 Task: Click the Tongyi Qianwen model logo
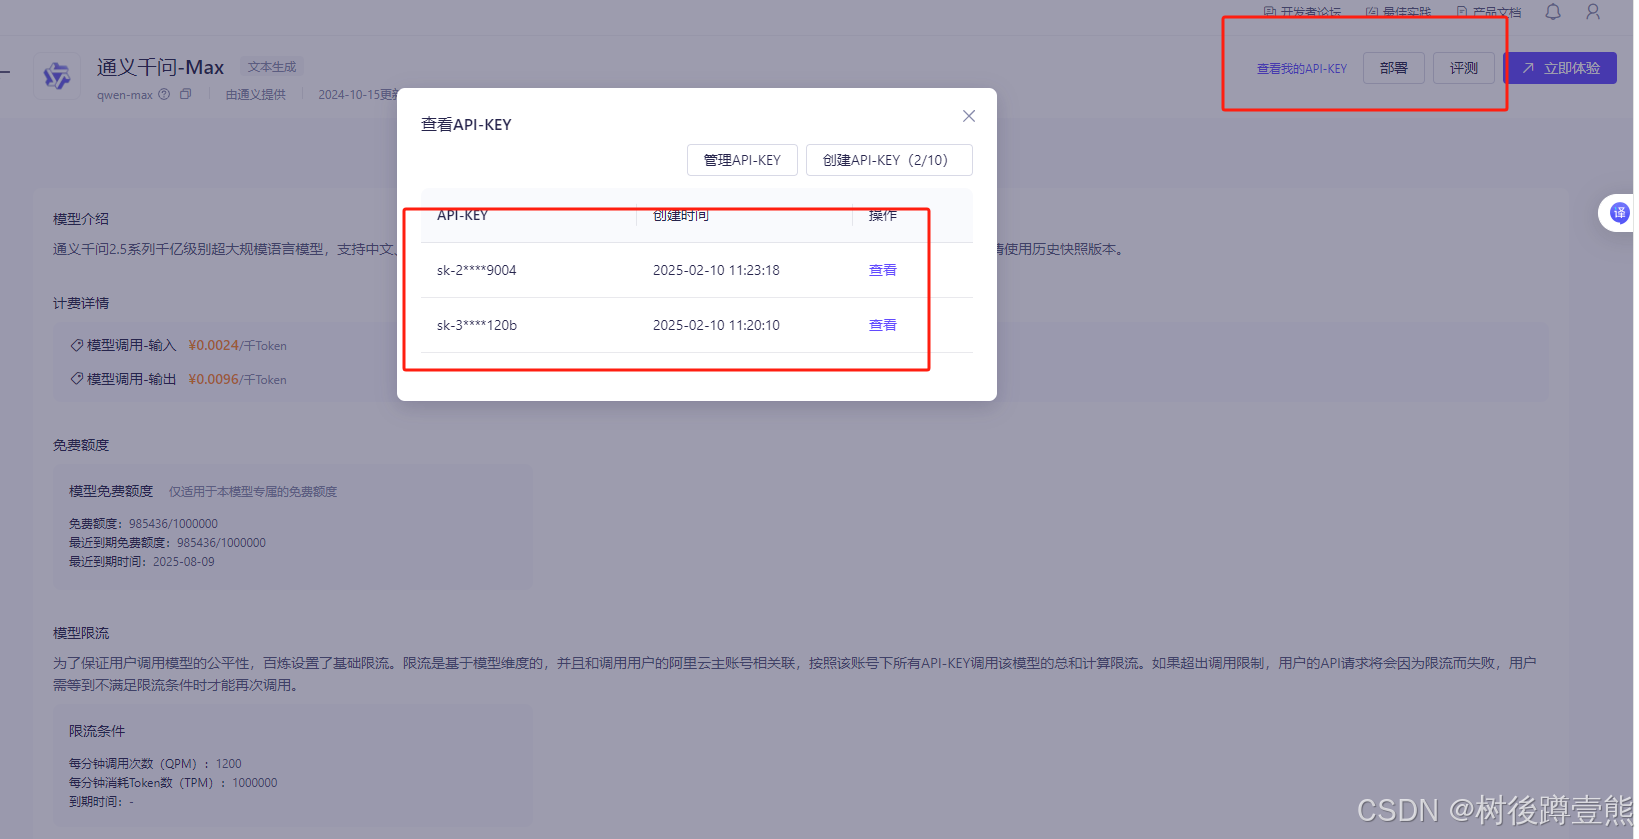click(57, 76)
